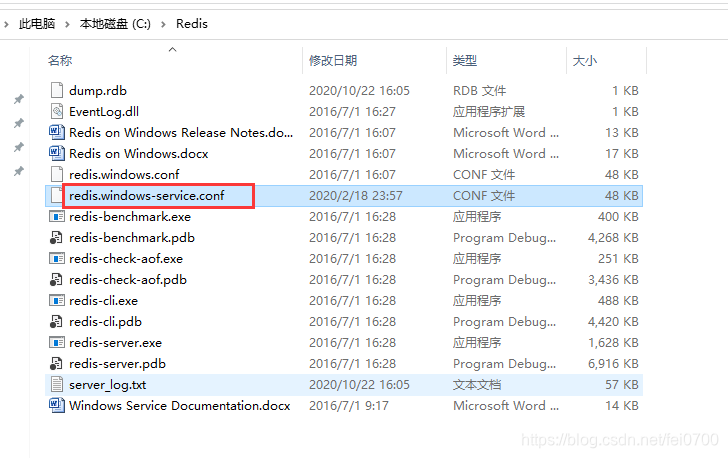The image size is (728, 458).
Task: Select the redis-cli.pdb file name
Action: pyautogui.click(x=105, y=321)
